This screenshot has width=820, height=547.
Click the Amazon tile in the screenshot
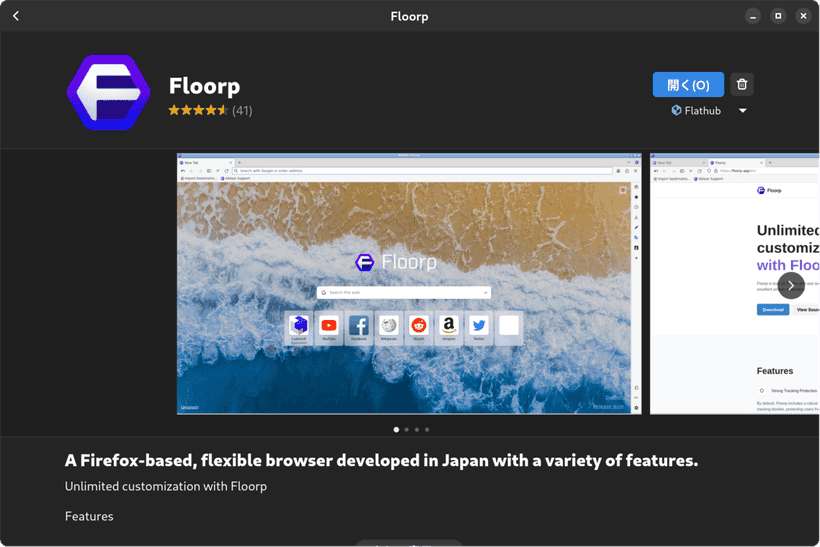pyautogui.click(x=449, y=326)
